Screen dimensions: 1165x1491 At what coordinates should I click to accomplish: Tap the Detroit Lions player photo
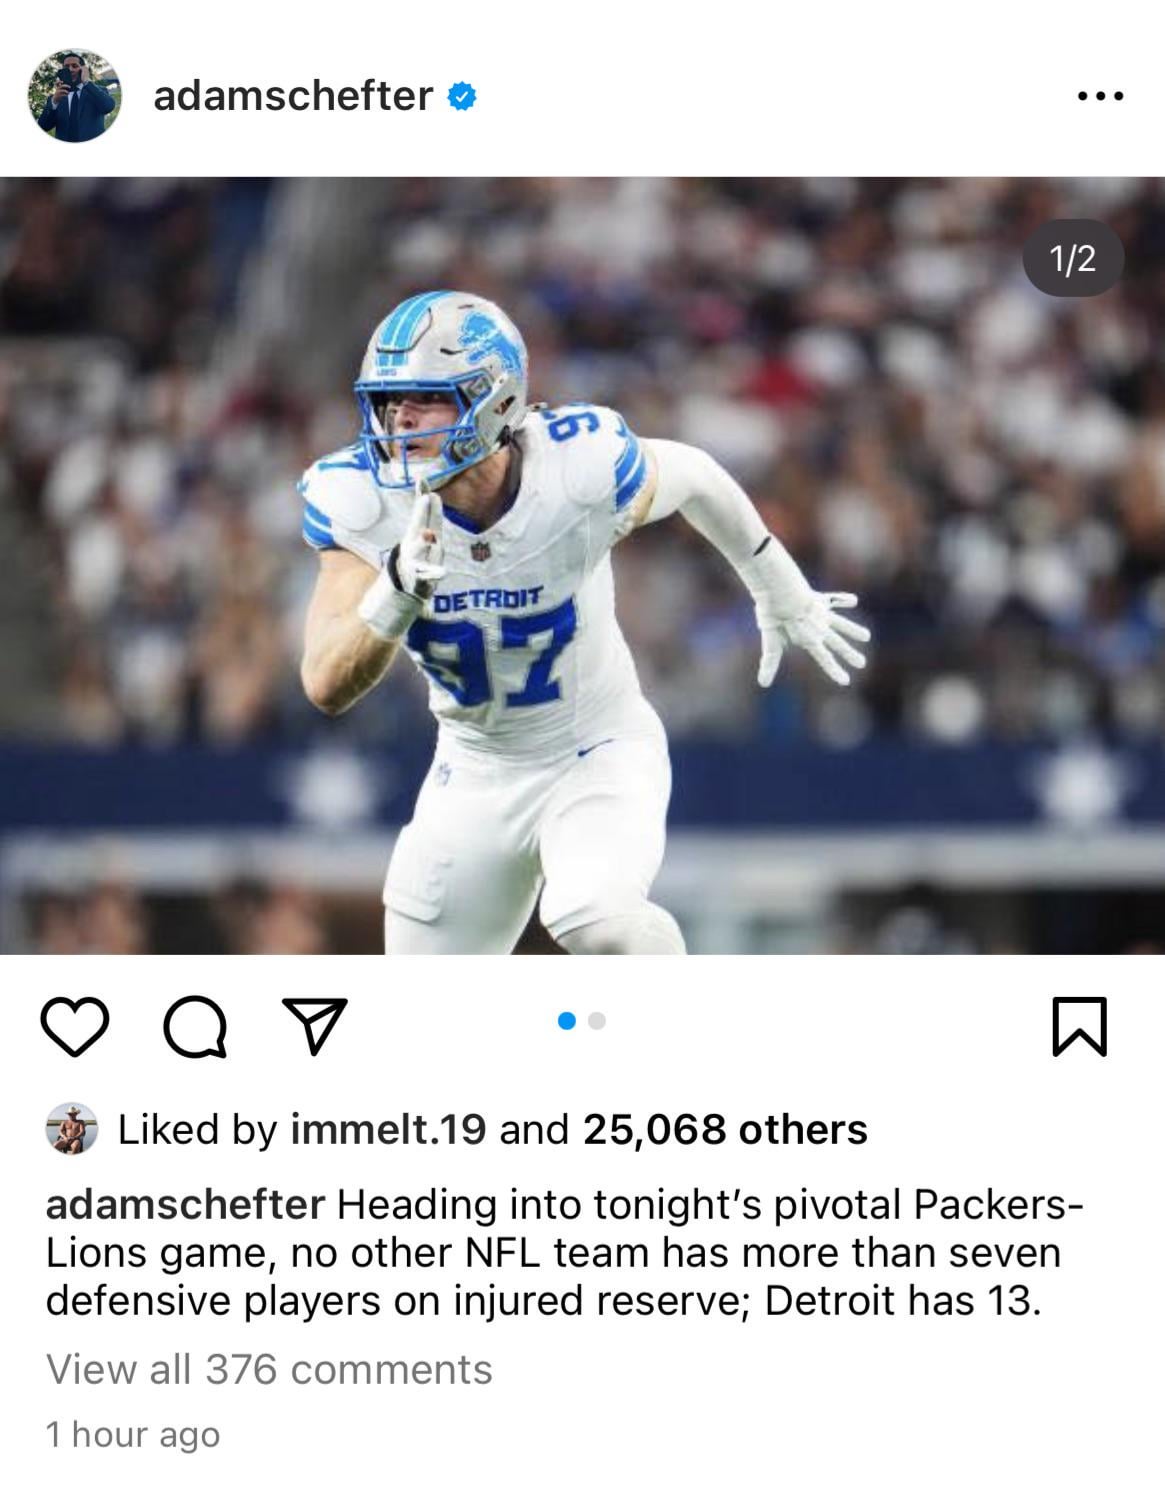click(582, 566)
